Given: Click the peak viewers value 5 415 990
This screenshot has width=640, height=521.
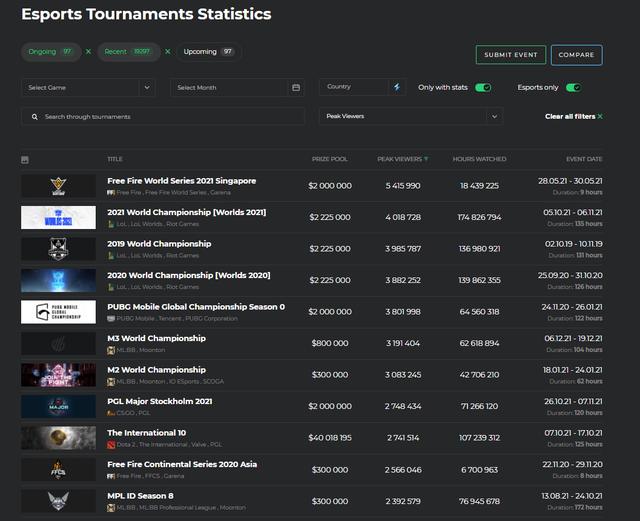Looking at the screenshot, I should coord(403,186).
